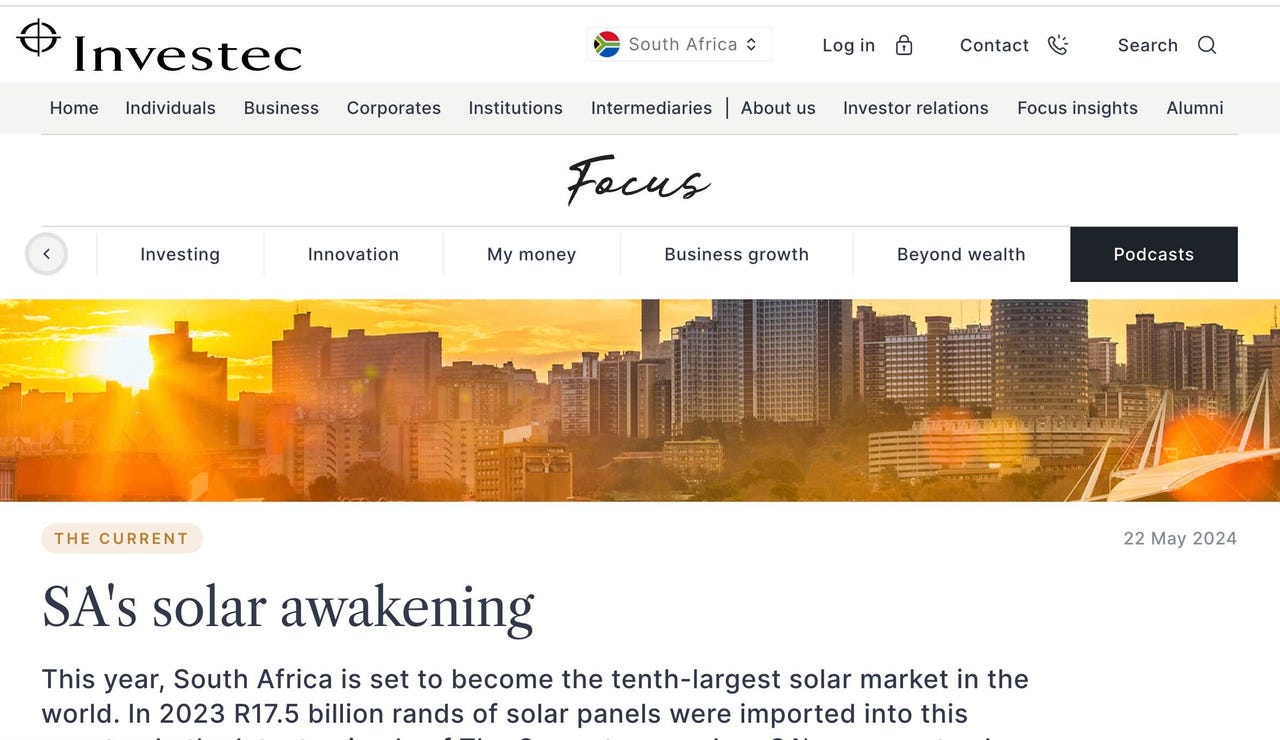The height and width of the screenshot is (740, 1280).
Task: Open the My money tab
Action: click(x=531, y=254)
